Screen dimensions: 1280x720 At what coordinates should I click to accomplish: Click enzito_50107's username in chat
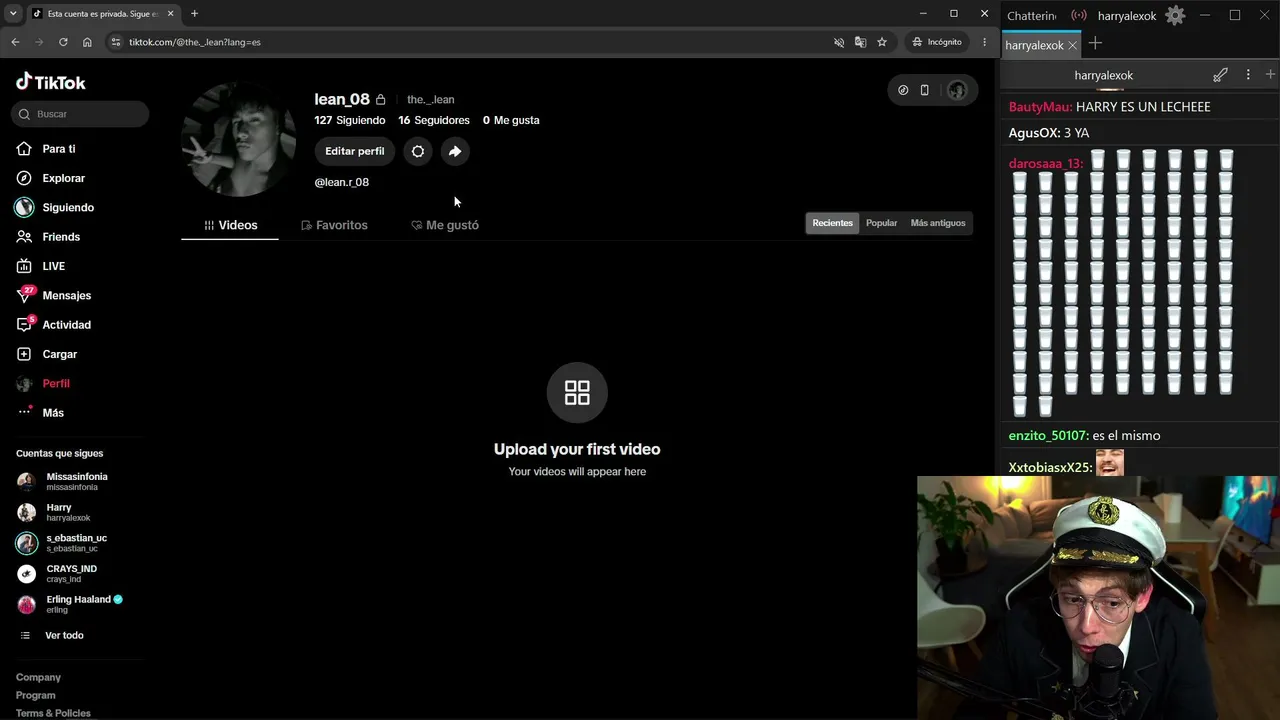tap(1048, 436)
